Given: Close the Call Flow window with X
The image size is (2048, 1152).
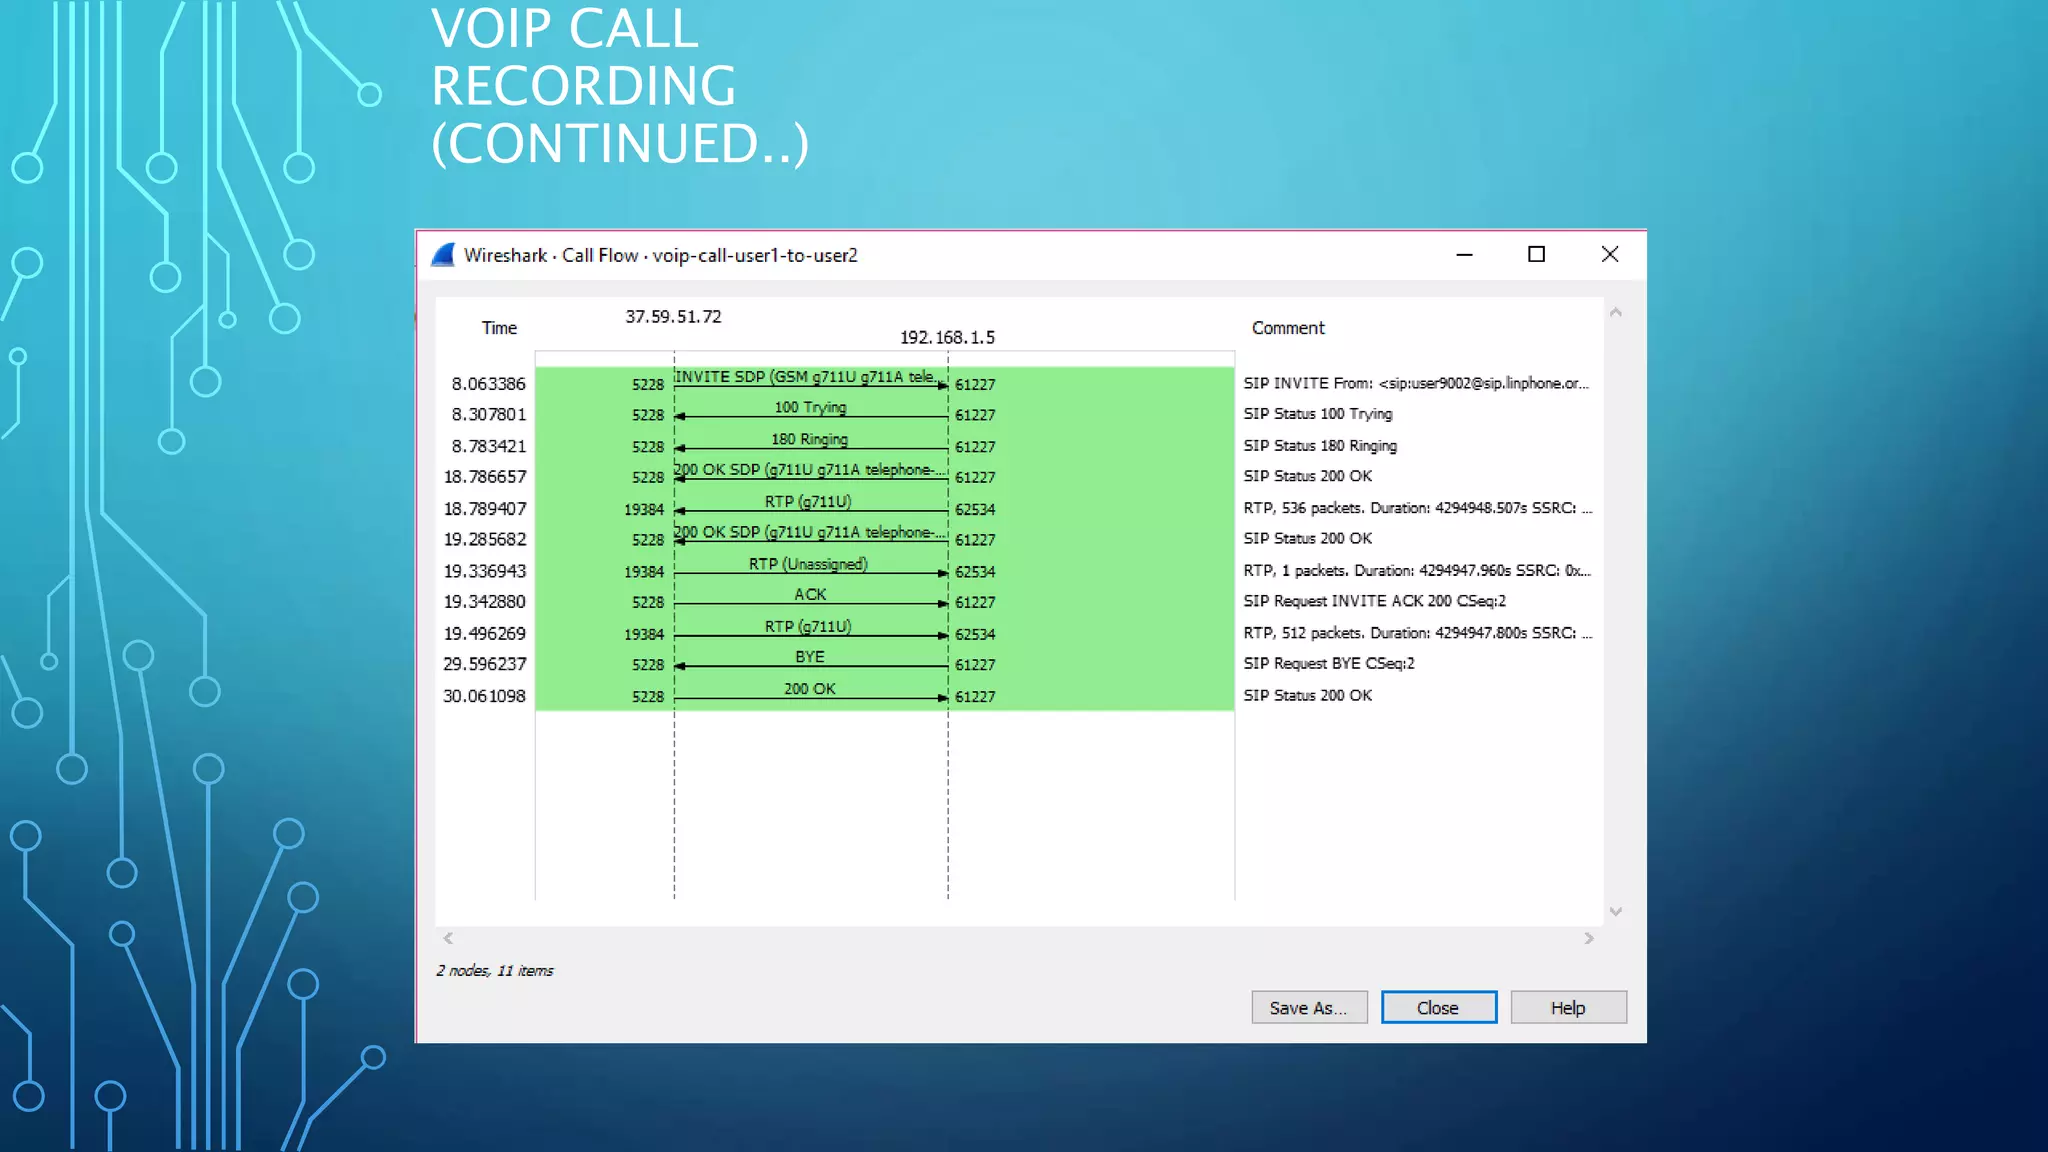Looking at the screenshot, I should [x=1609, y=255].
